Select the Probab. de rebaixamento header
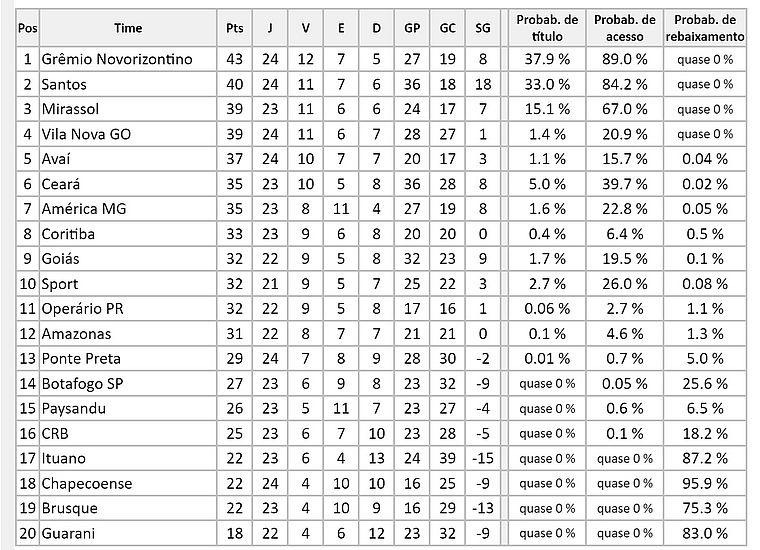760x550 pixels. coord(705,28)
